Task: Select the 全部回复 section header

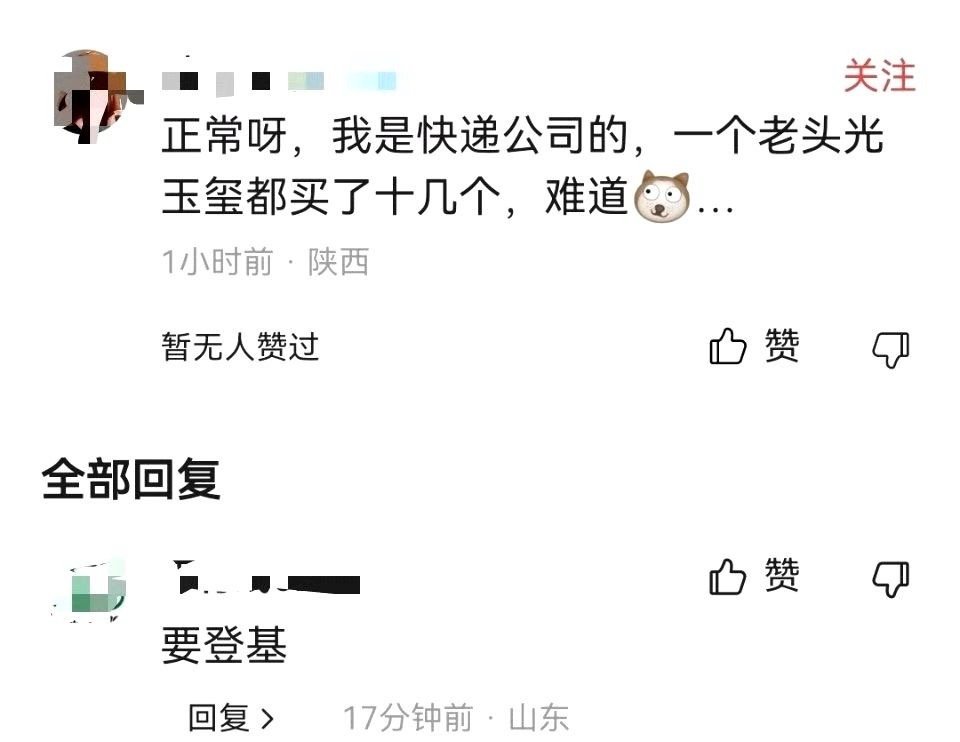Action: [131, 479]
